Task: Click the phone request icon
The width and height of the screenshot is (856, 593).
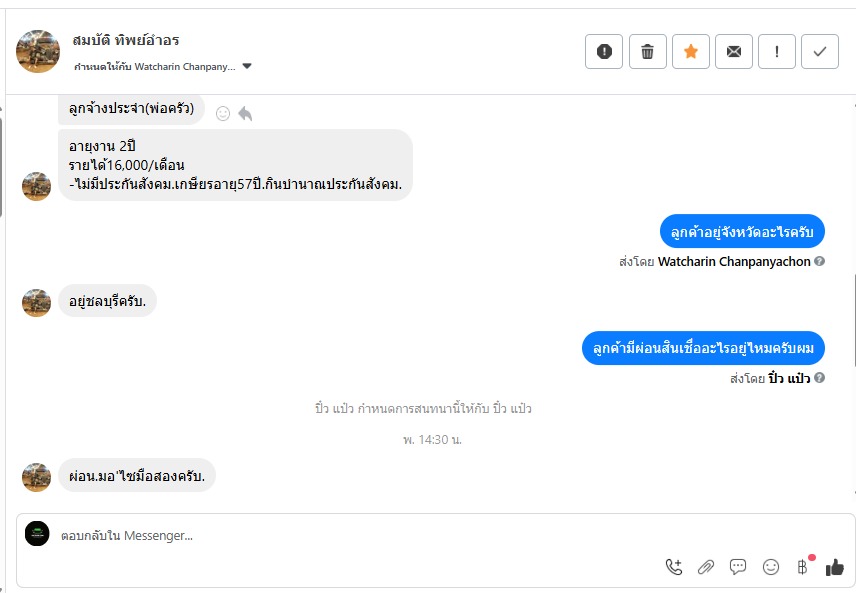Action: [674, 567]
